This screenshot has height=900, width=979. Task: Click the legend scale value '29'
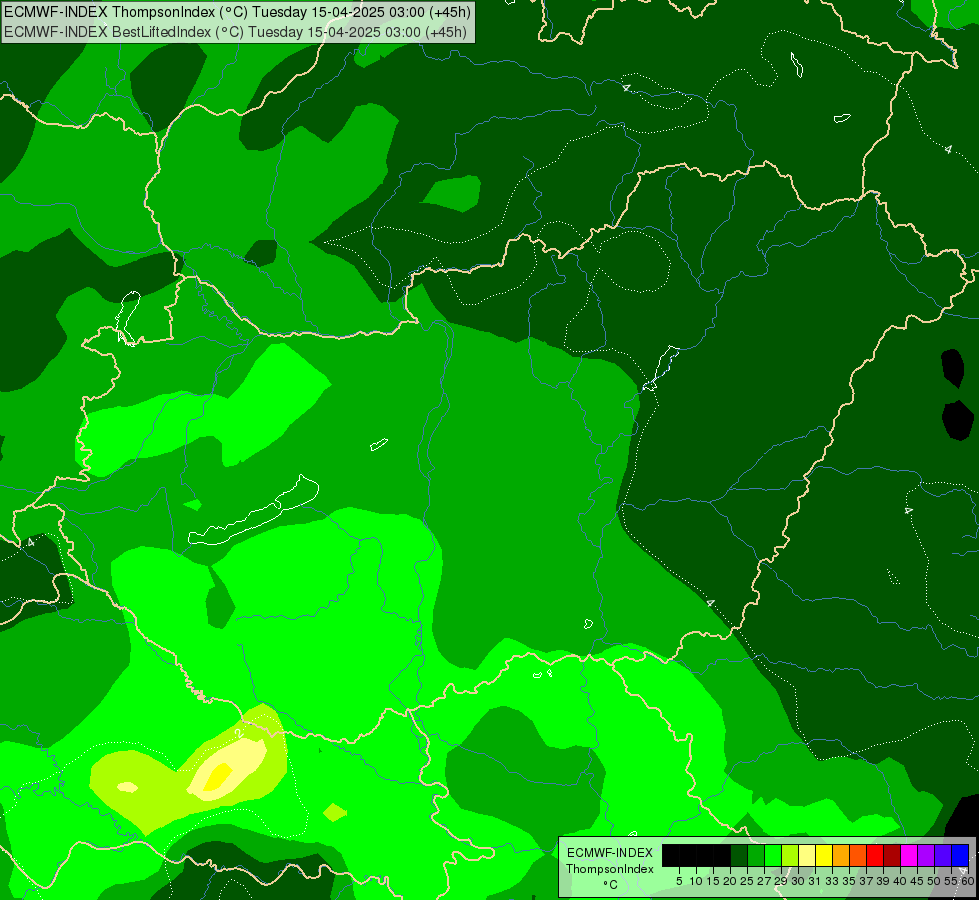tap(780, 881)
